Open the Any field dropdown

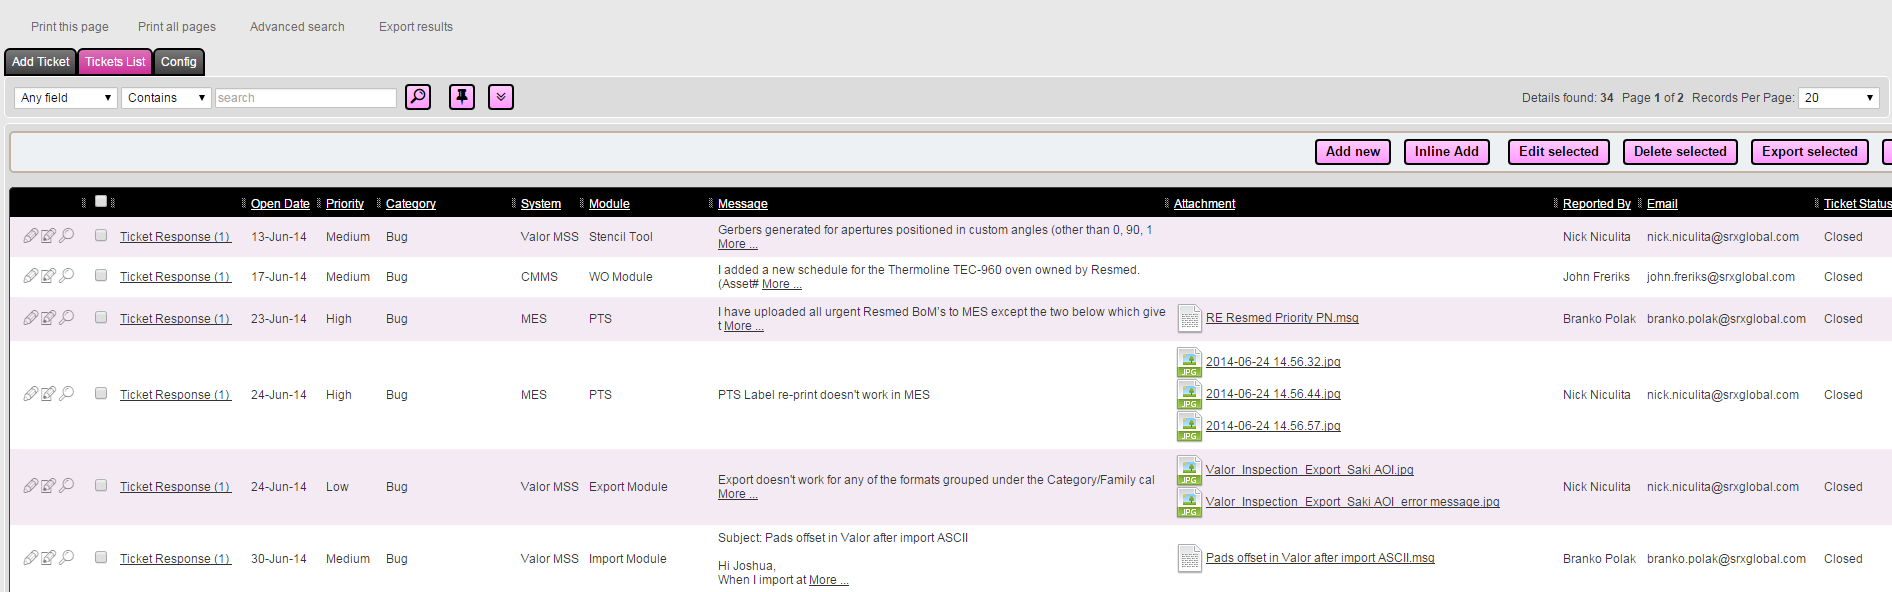coord(66,98)
